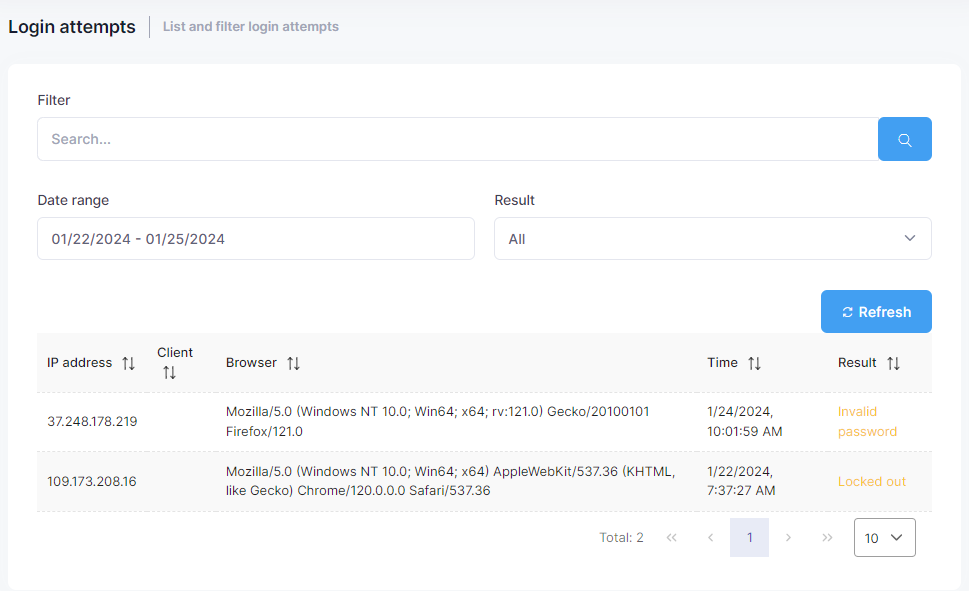Screen dimensions: 969x591
Task: Click the IP address column header label
Action: (80, 363)
